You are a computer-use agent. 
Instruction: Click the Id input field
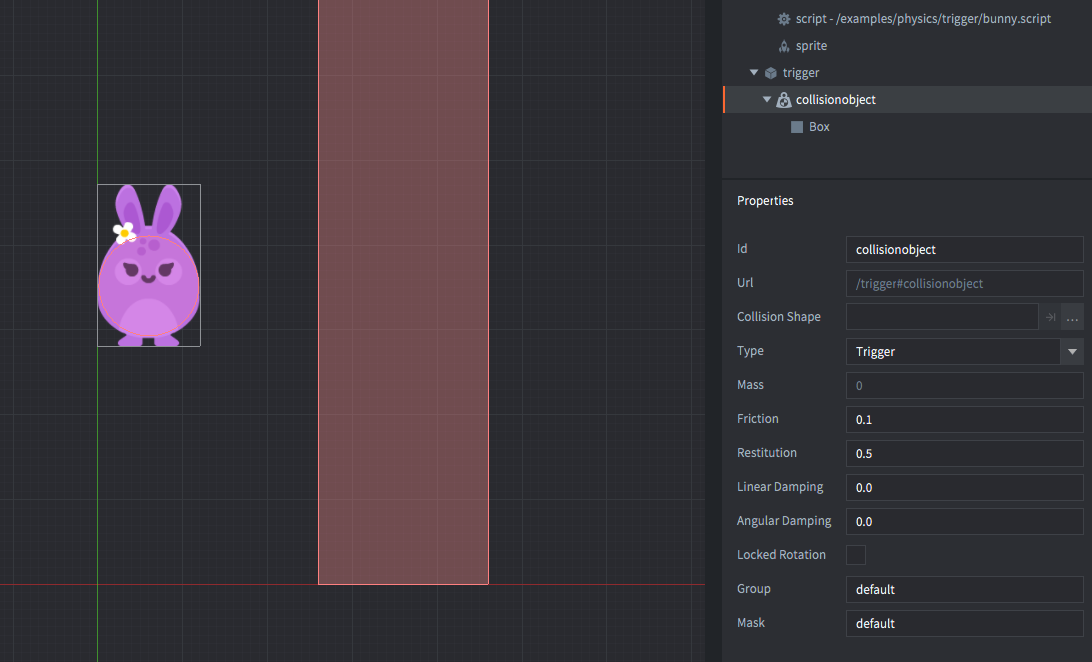965,249
